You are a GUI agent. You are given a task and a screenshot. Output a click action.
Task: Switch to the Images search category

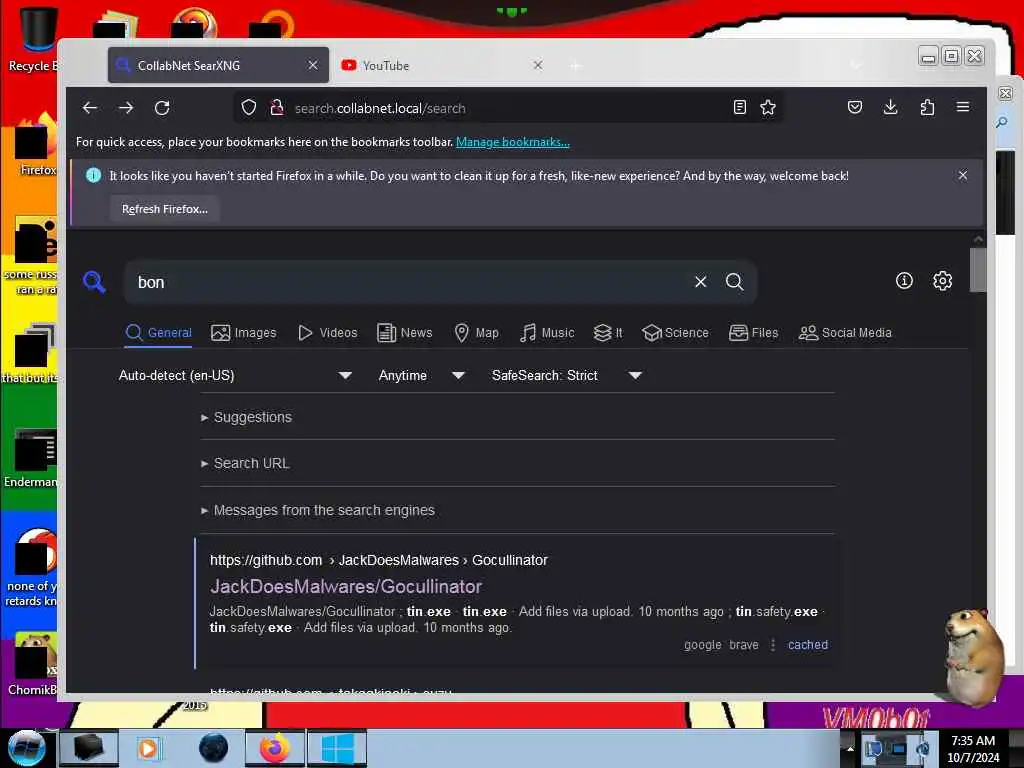(x=244, y=333)
